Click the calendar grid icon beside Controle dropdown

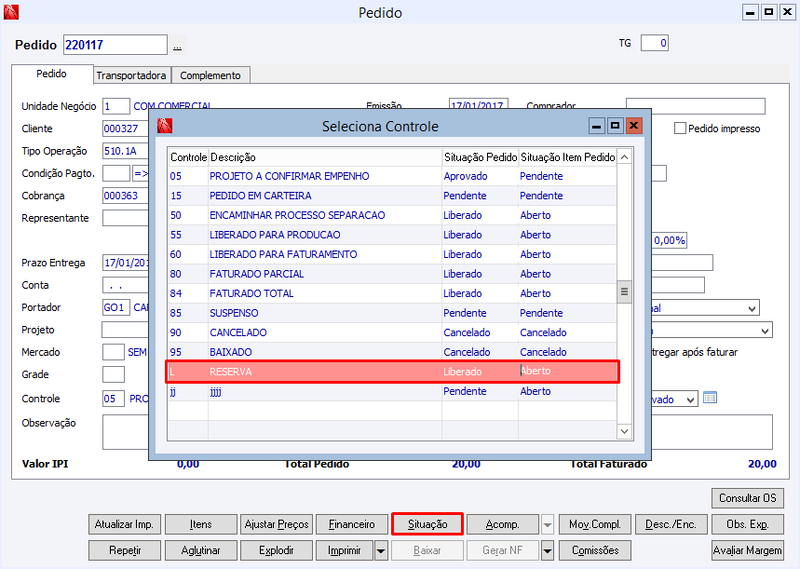pyautogui.click(x=710, y=398)
